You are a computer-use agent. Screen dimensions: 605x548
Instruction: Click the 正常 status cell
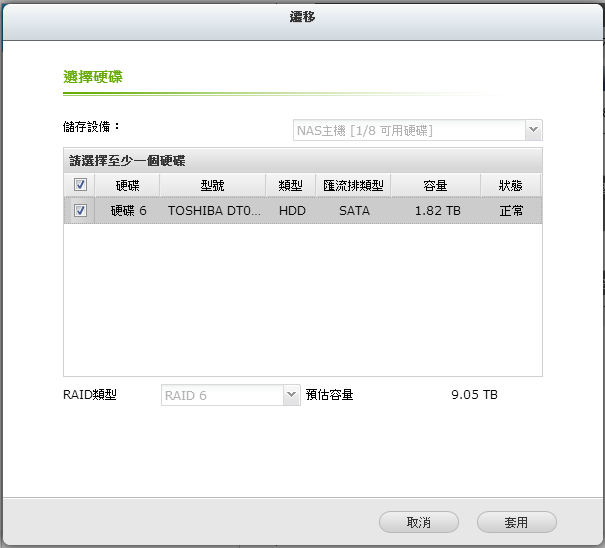(510, 211)
